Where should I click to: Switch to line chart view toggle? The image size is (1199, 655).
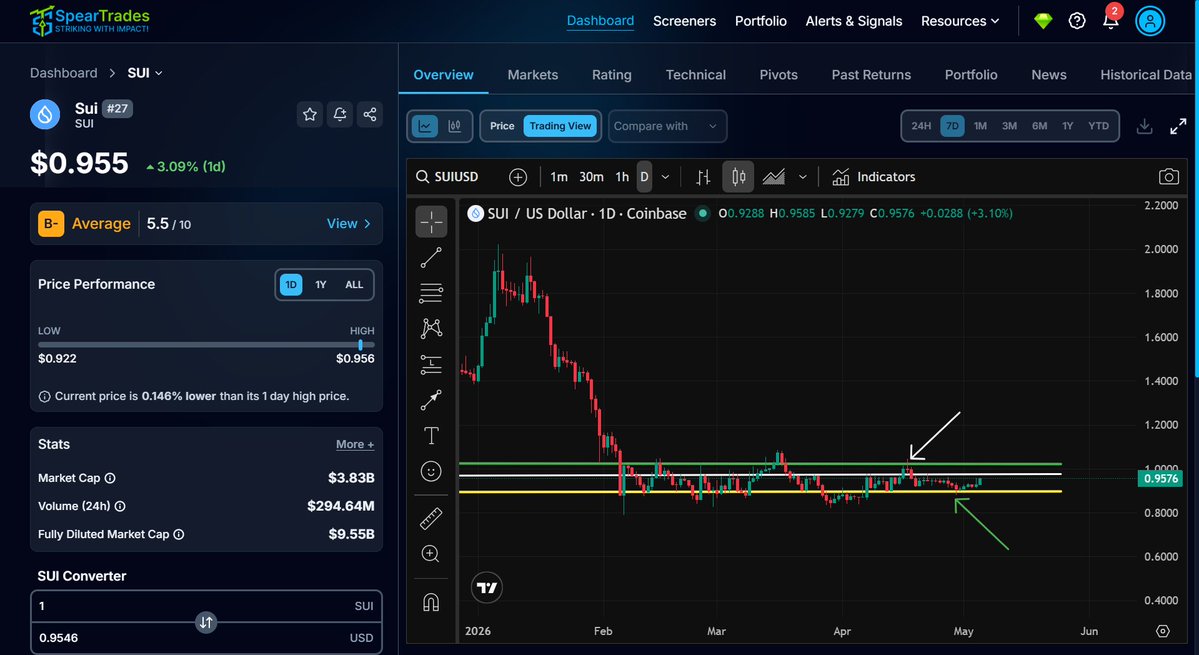pyautogui.click(x=425, y=126)
